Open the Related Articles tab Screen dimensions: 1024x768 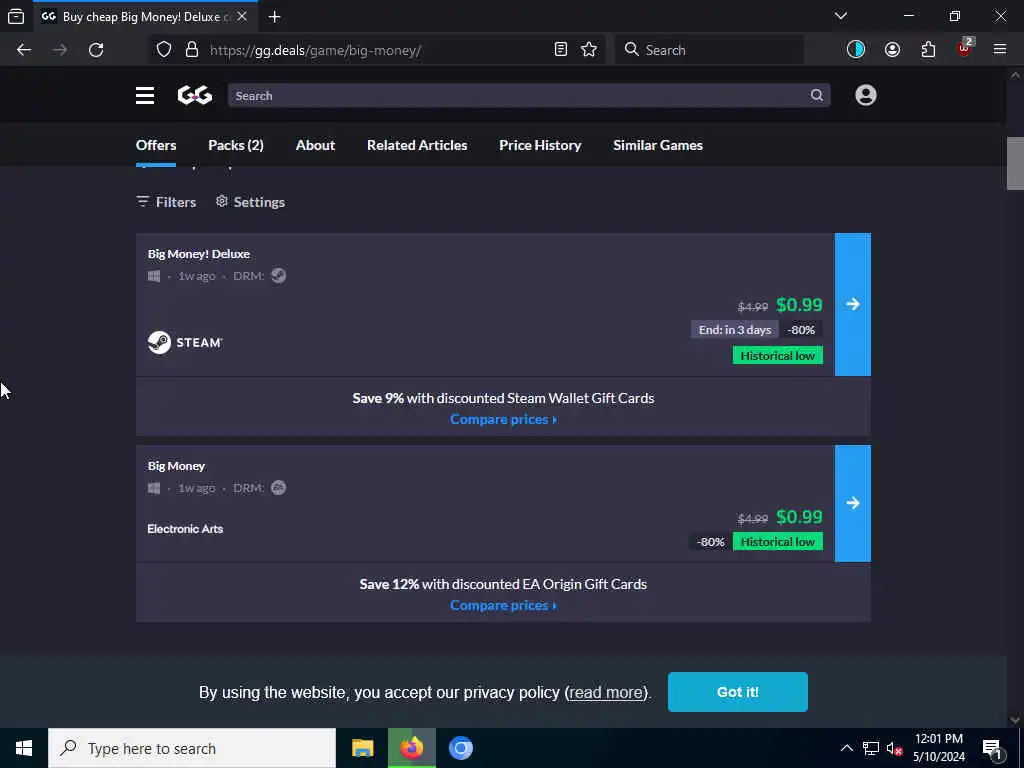coord(417,145)
